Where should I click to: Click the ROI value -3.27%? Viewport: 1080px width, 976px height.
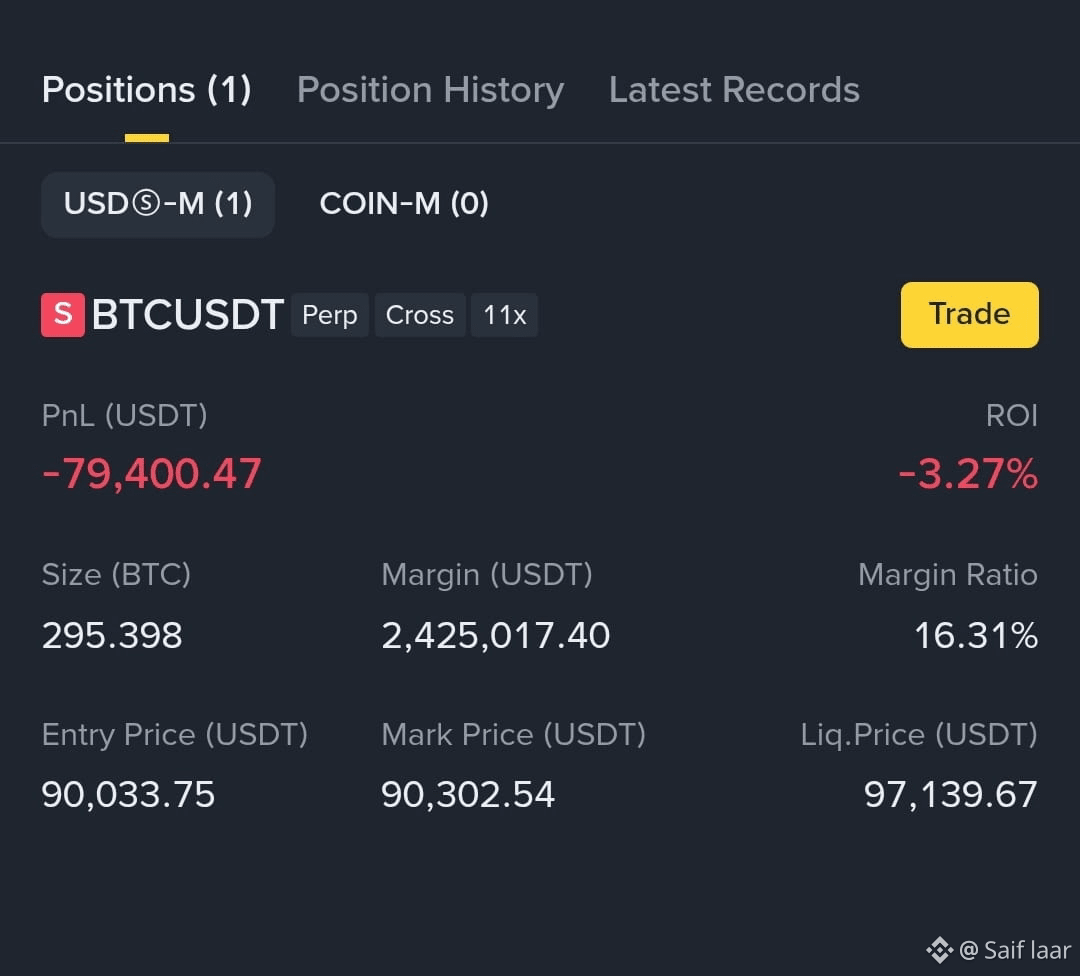point(968,474)
